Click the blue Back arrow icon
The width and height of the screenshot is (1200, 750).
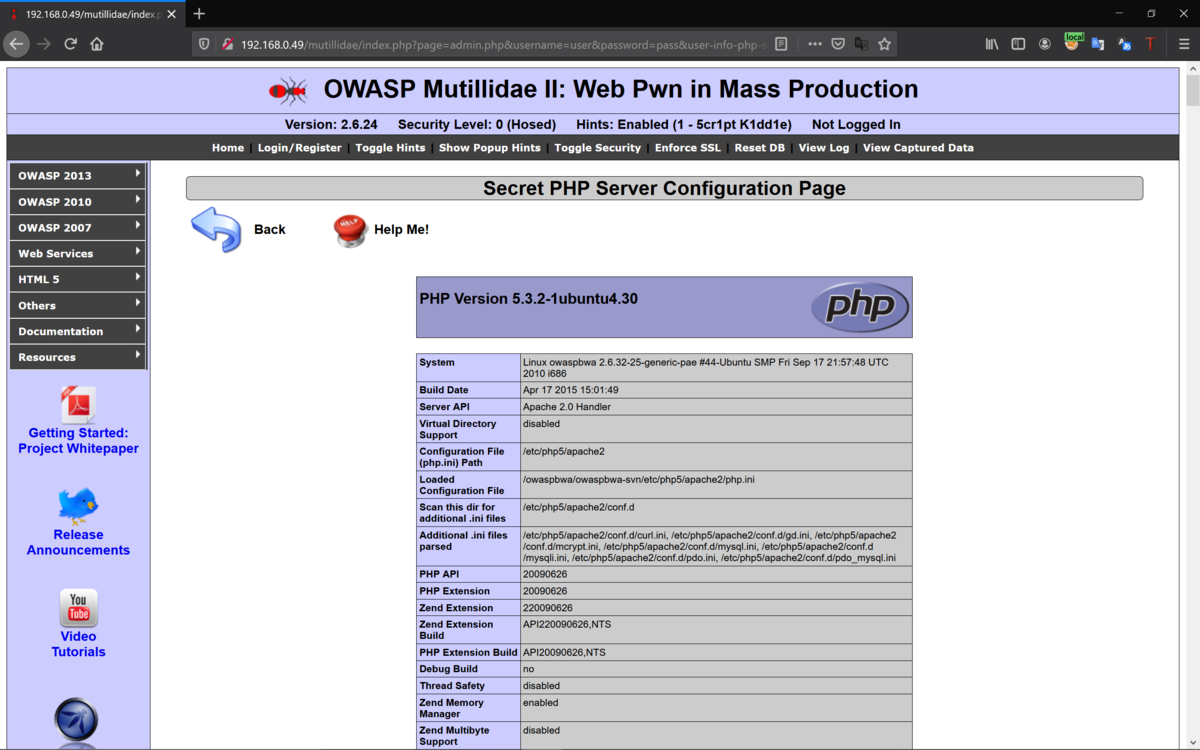pyautogui.click(x=216, y=229)
